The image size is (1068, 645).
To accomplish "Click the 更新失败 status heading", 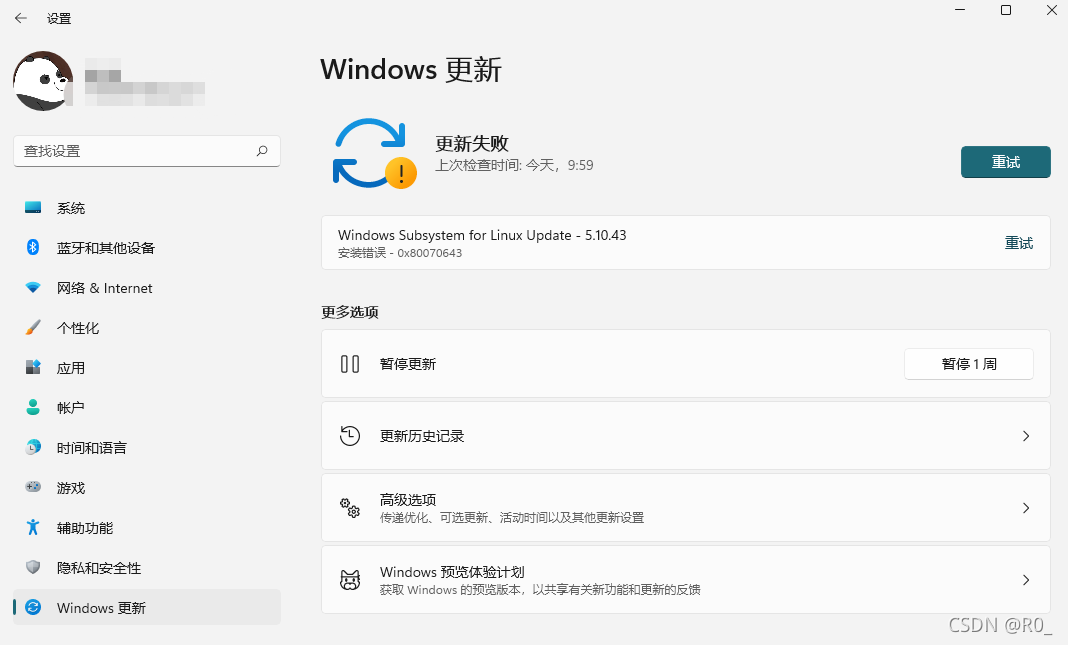I will point(472,143).
